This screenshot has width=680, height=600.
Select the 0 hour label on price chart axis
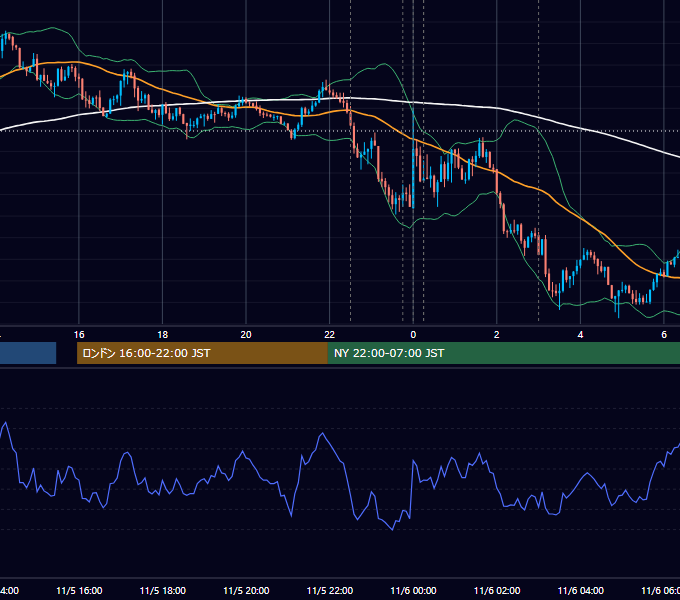pos(413,335)
